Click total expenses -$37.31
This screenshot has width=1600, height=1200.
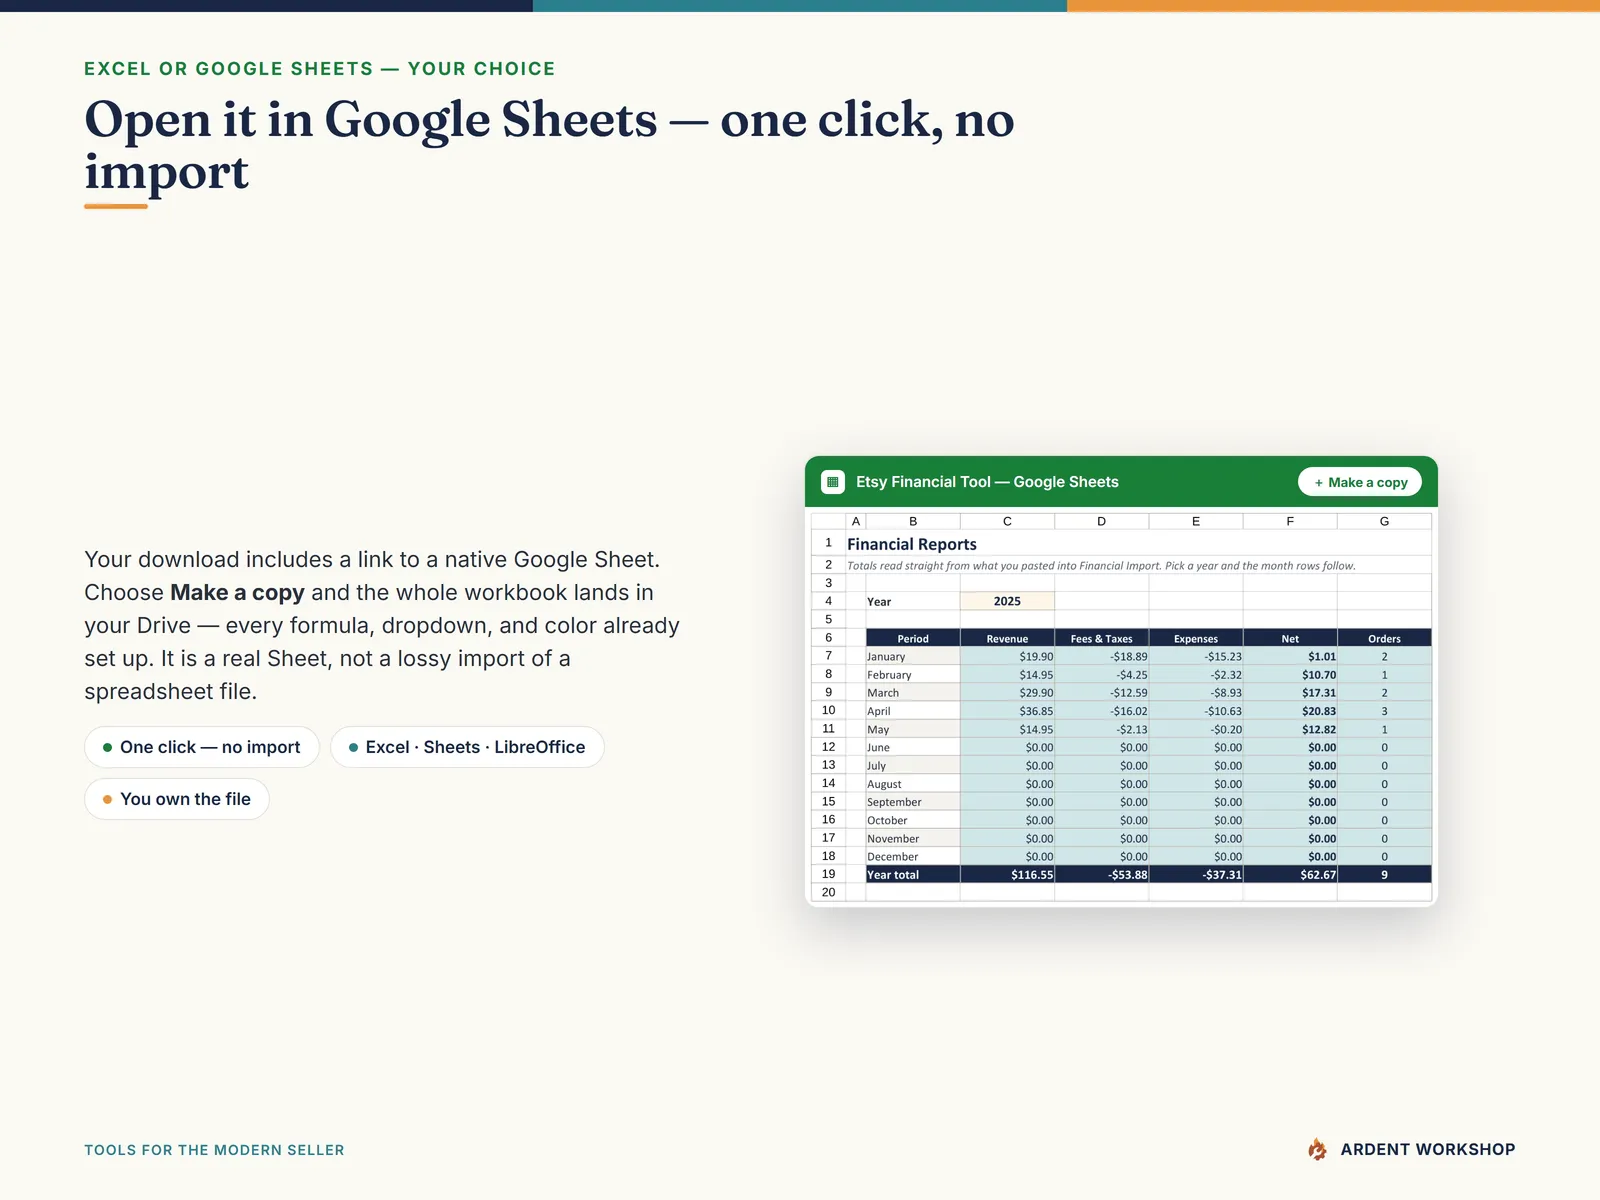click(1196, 874)
